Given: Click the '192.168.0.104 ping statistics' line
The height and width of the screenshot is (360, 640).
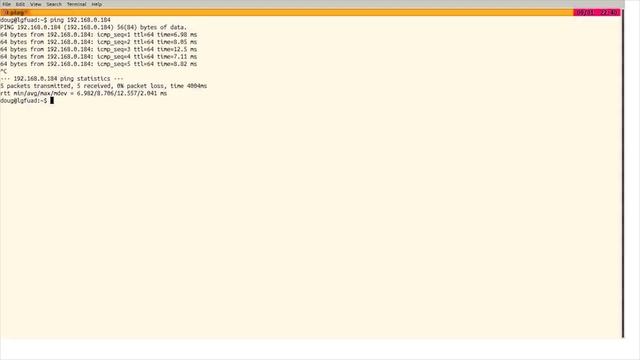Looking at the screenshot, I should (x=62, y=78).
